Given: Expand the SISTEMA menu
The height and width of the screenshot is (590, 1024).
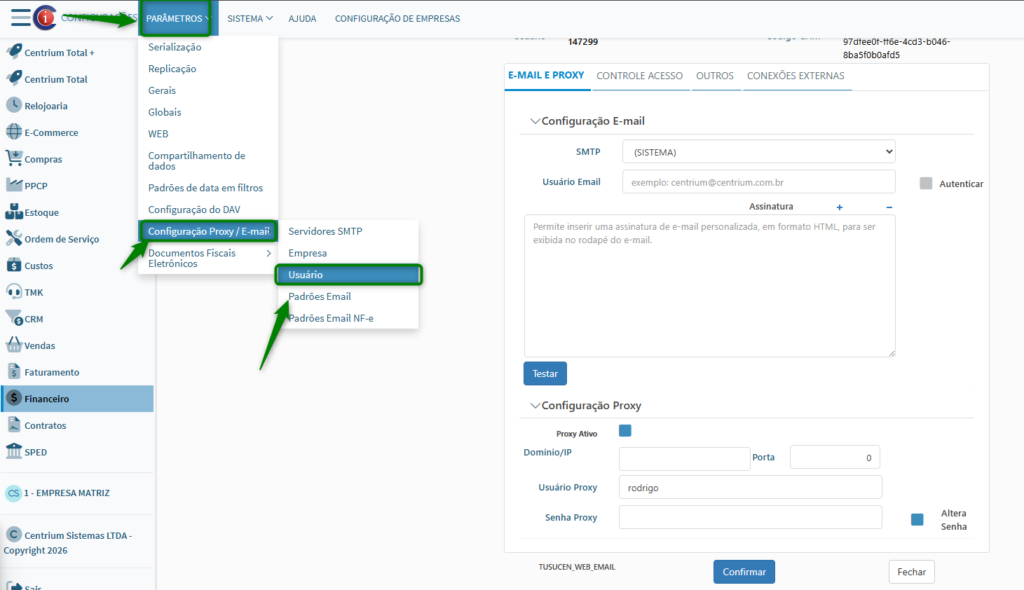Looking at the screenshot, I should [249, 18].
